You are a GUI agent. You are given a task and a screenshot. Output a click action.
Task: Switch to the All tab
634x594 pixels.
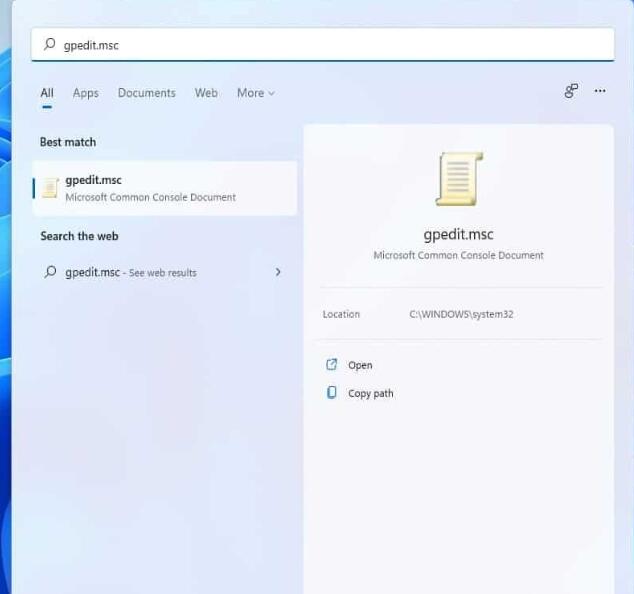[x=47, y=93]
